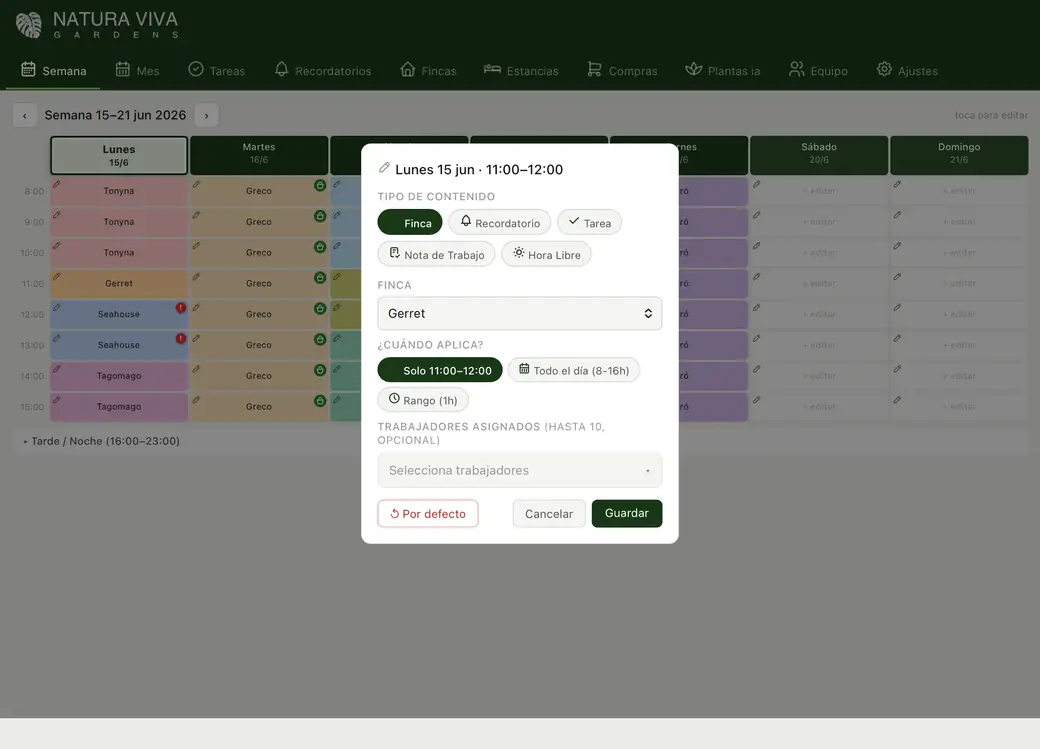1040x749 pixels.
Task: Click the Semana 15–21 jun 2026 label
Action: [x=115, y=115]
